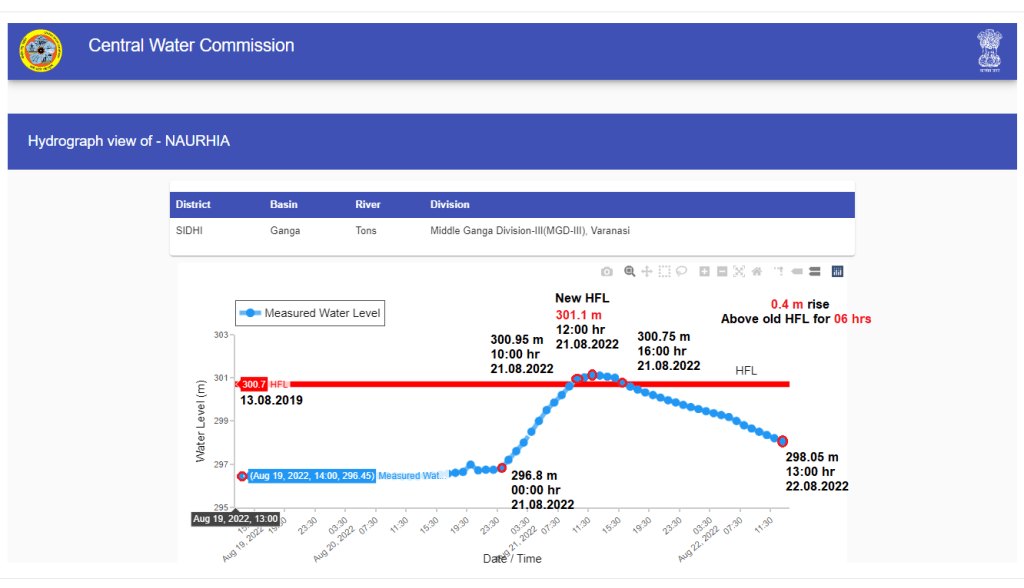The image size is (1024, 588).
Task: Enable show closest data on hover
Action: pyautogui.click(x=797, y=271)
